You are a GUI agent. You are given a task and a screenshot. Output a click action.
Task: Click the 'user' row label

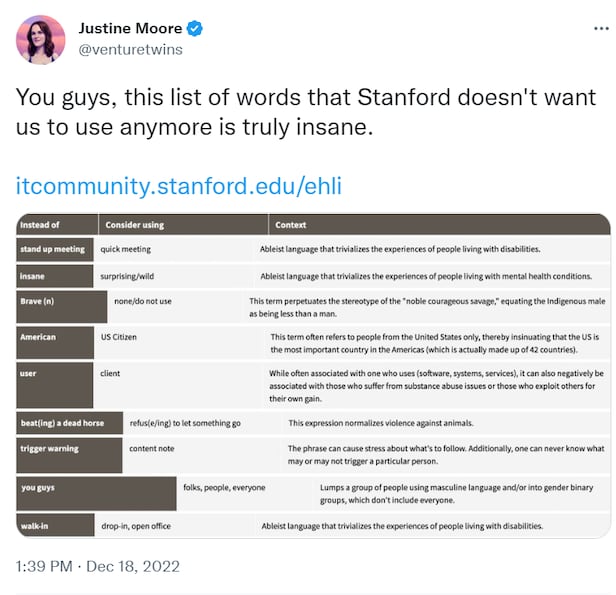click(28, 373)
